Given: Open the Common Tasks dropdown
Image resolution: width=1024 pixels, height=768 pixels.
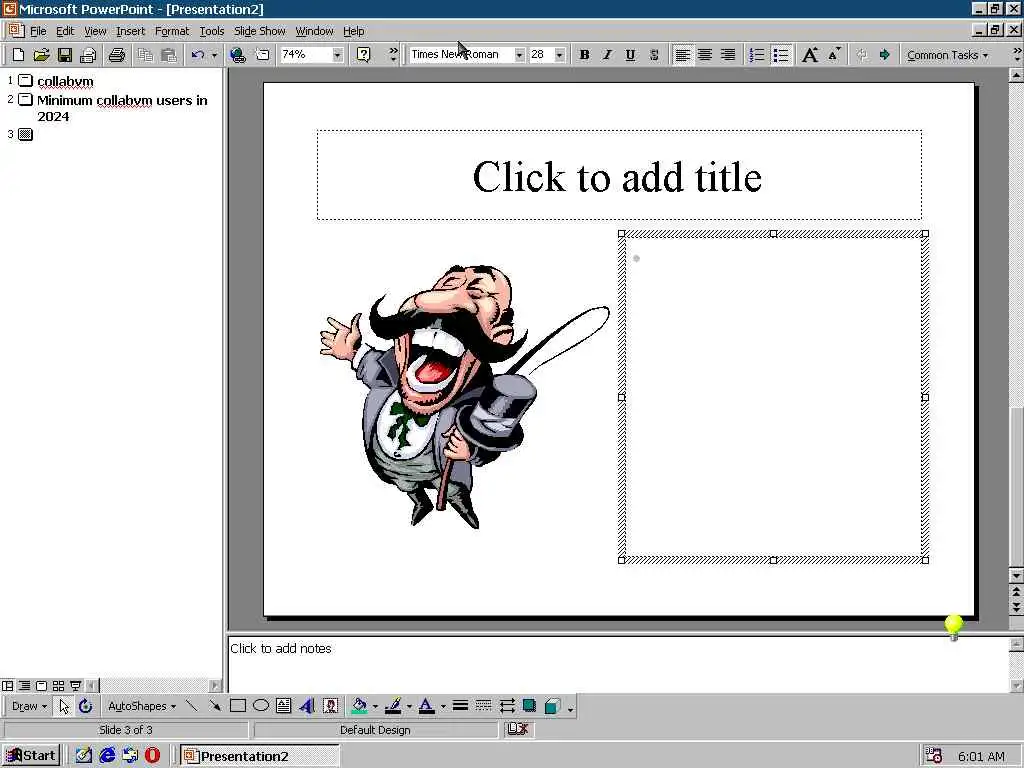Looking at the screenshot, I should (x=947, y=56).
